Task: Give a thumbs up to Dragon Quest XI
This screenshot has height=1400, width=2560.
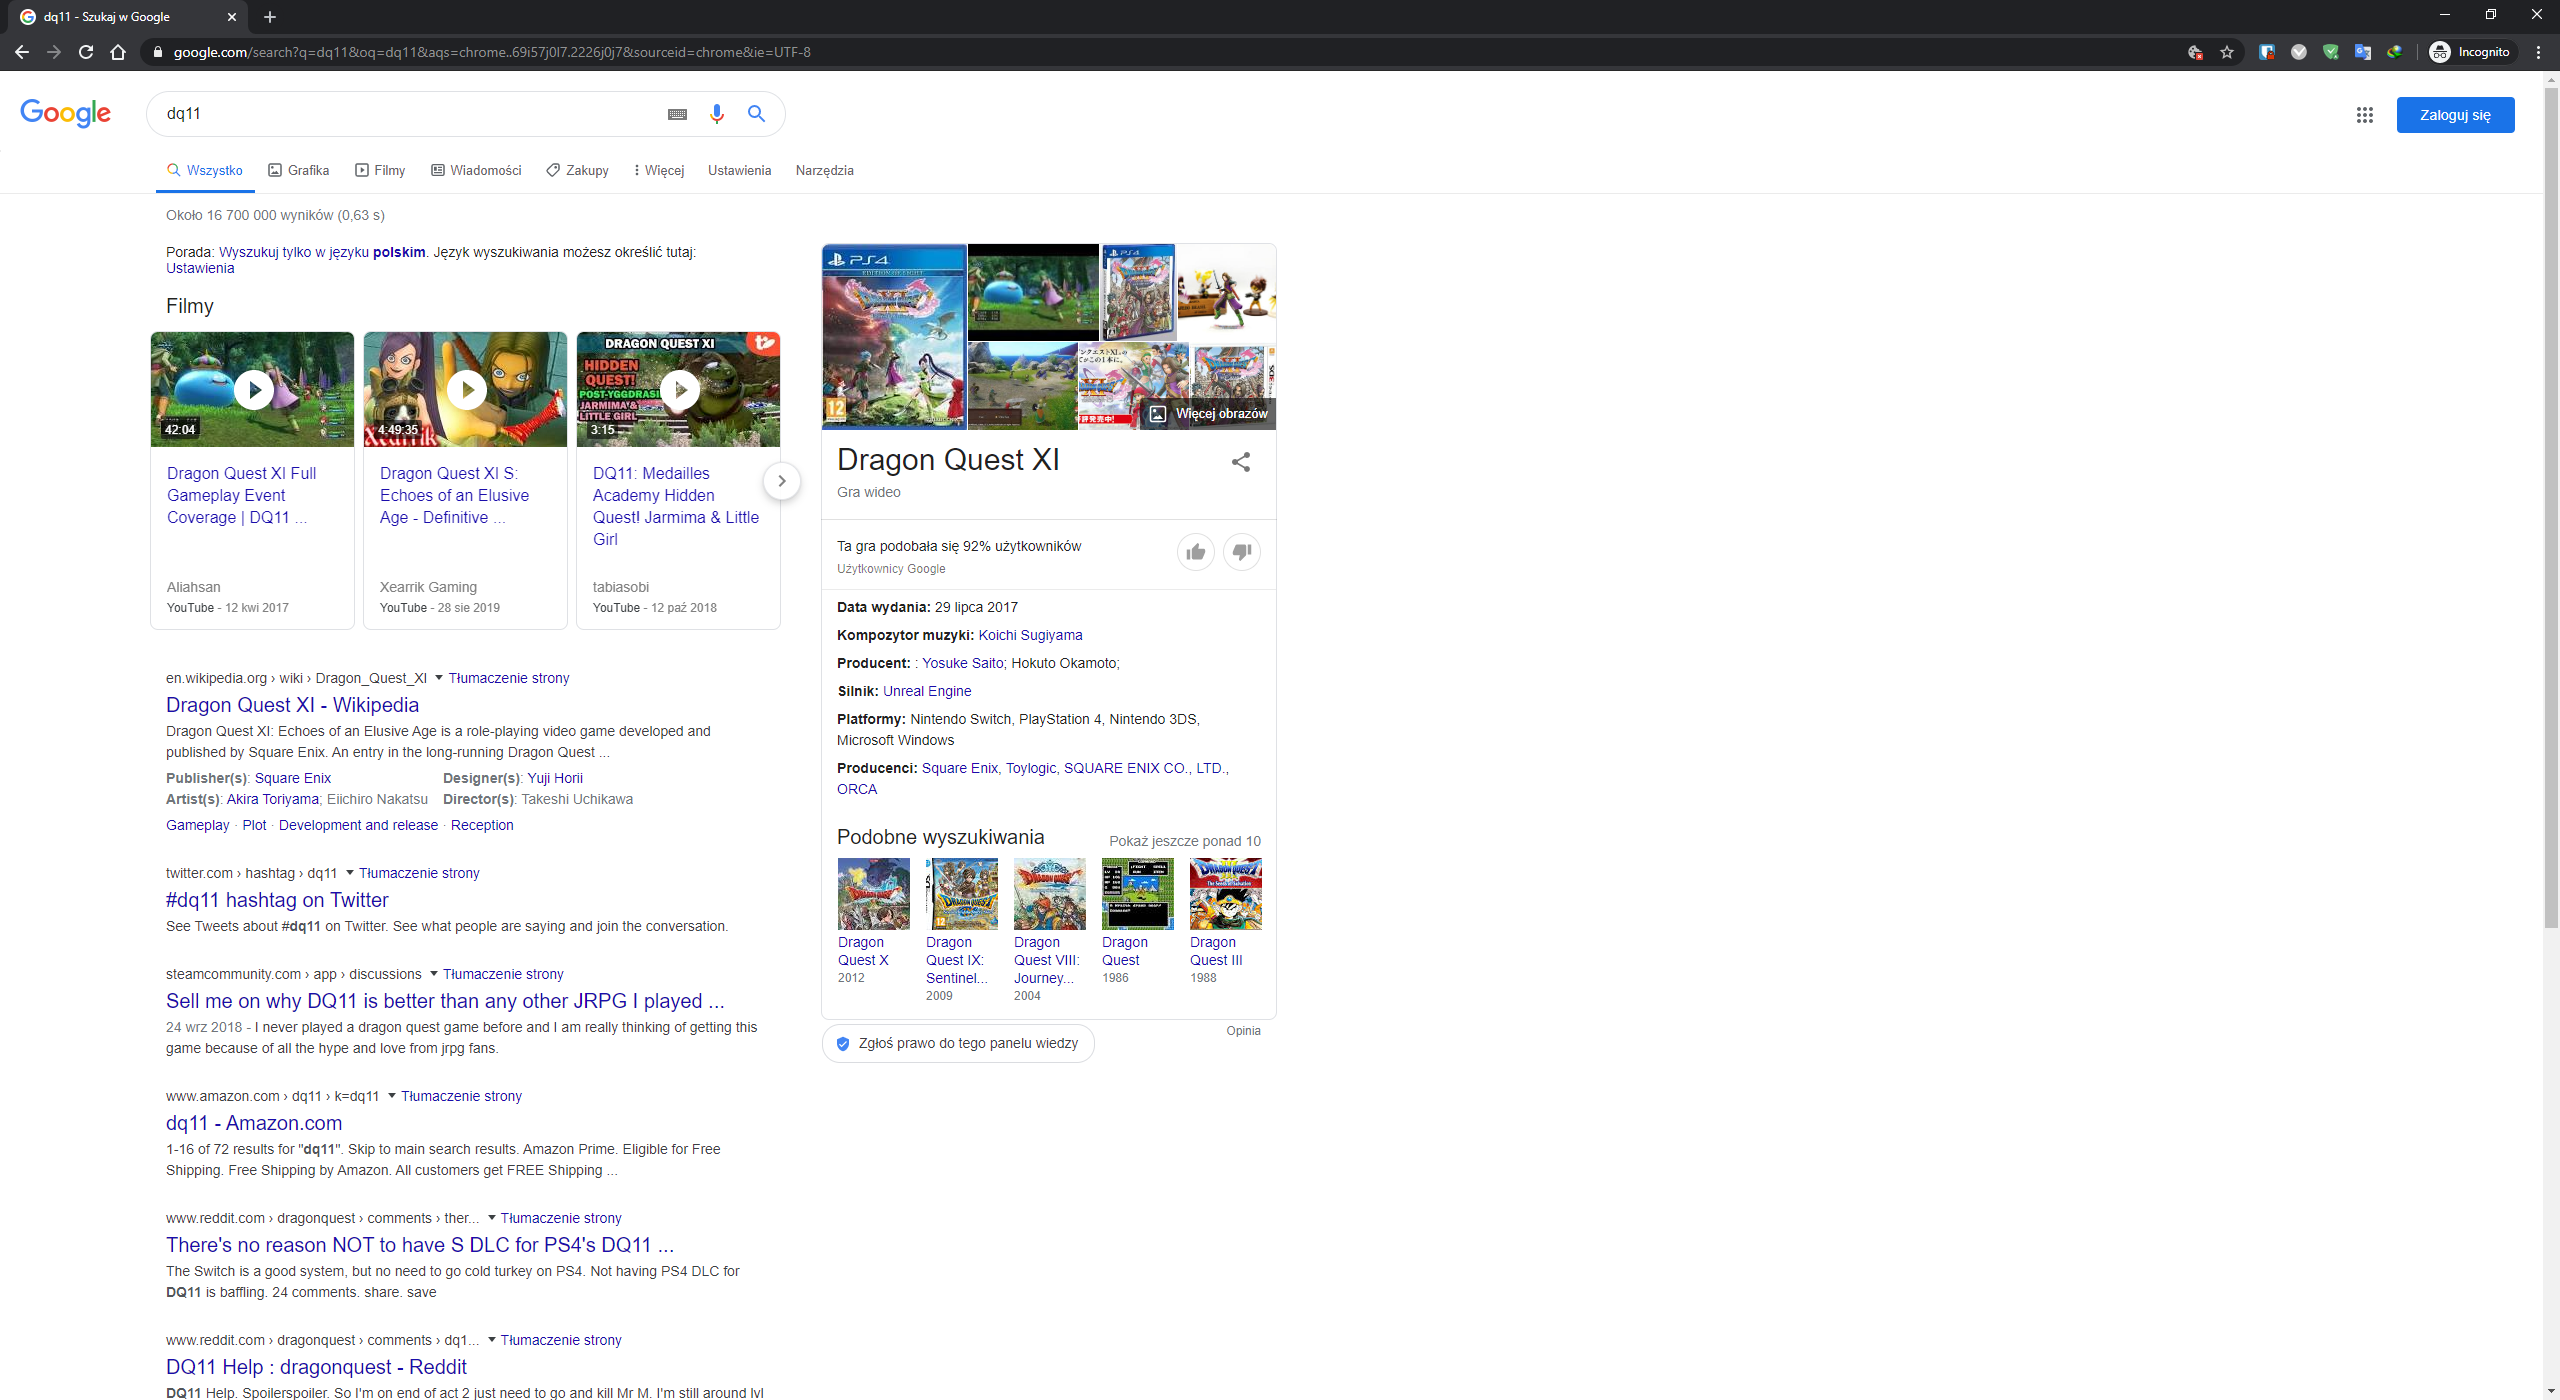Action: tap(1196, 551)
